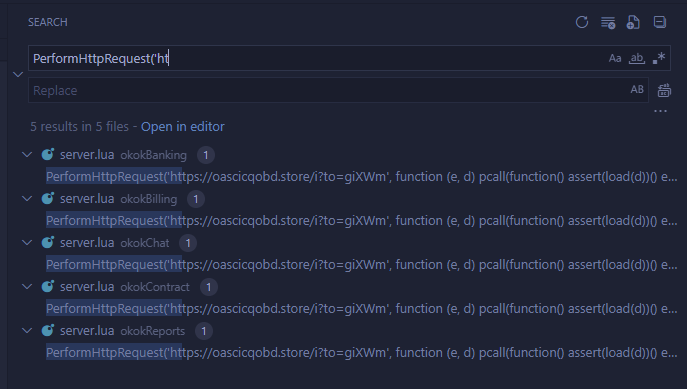Collapse the okokBilling server.lua result
Viewport: 687px width, 389px height.
pyautogui.click(x=27, y=198)
